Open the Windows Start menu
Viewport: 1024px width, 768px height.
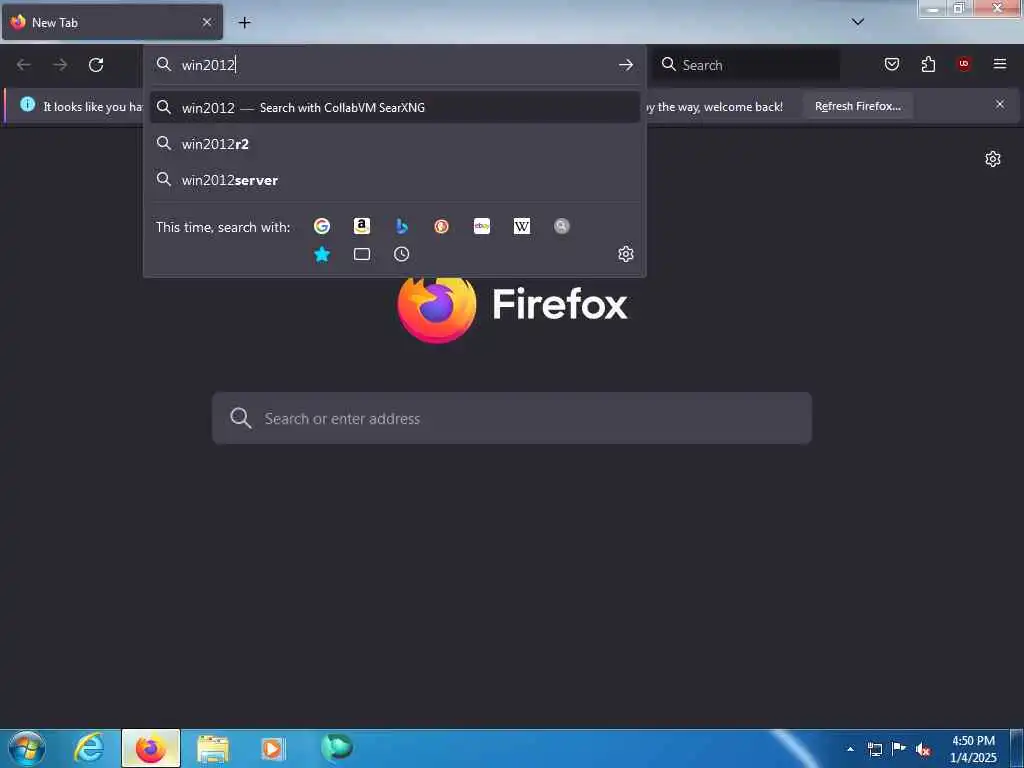point(27,748)
